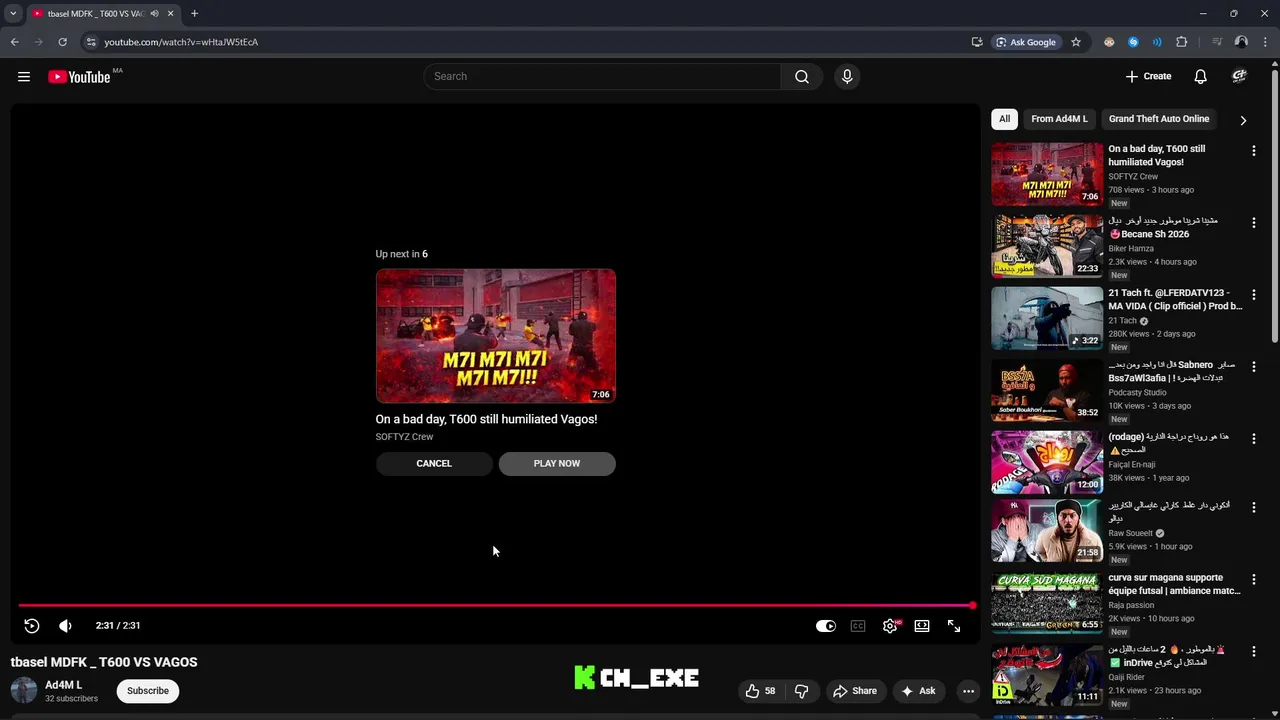Open 'curva sur magana supporte' video title
The image size is (1280, 720).
[x=1174, y=584]
